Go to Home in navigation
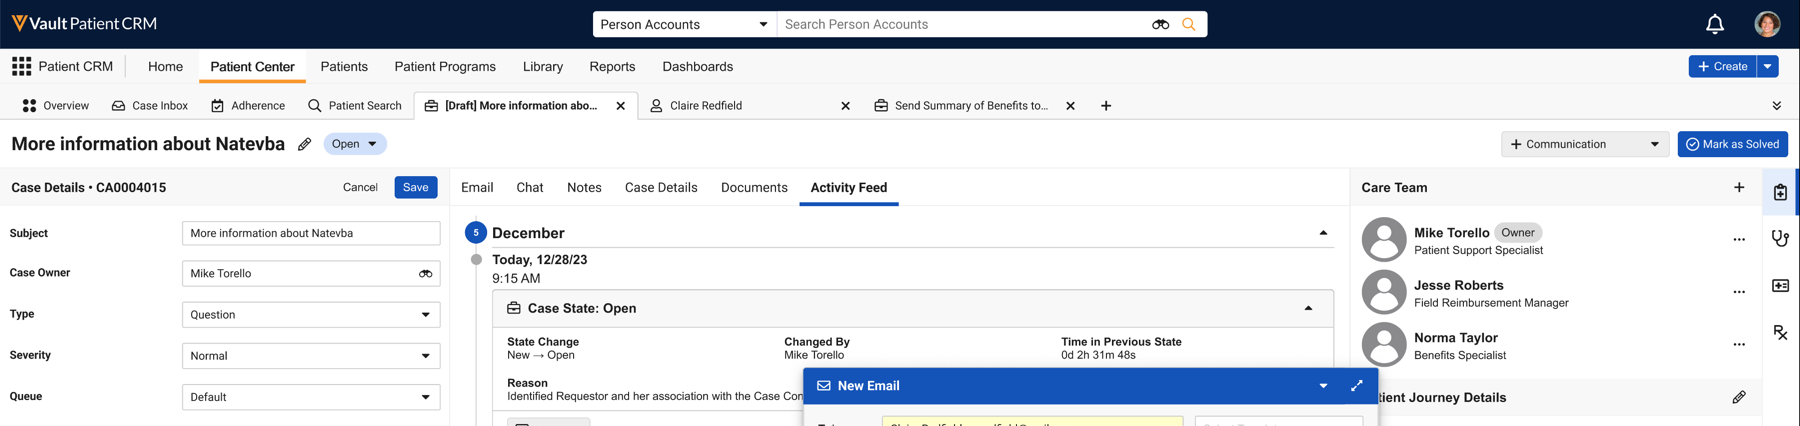 click(165, 66)
